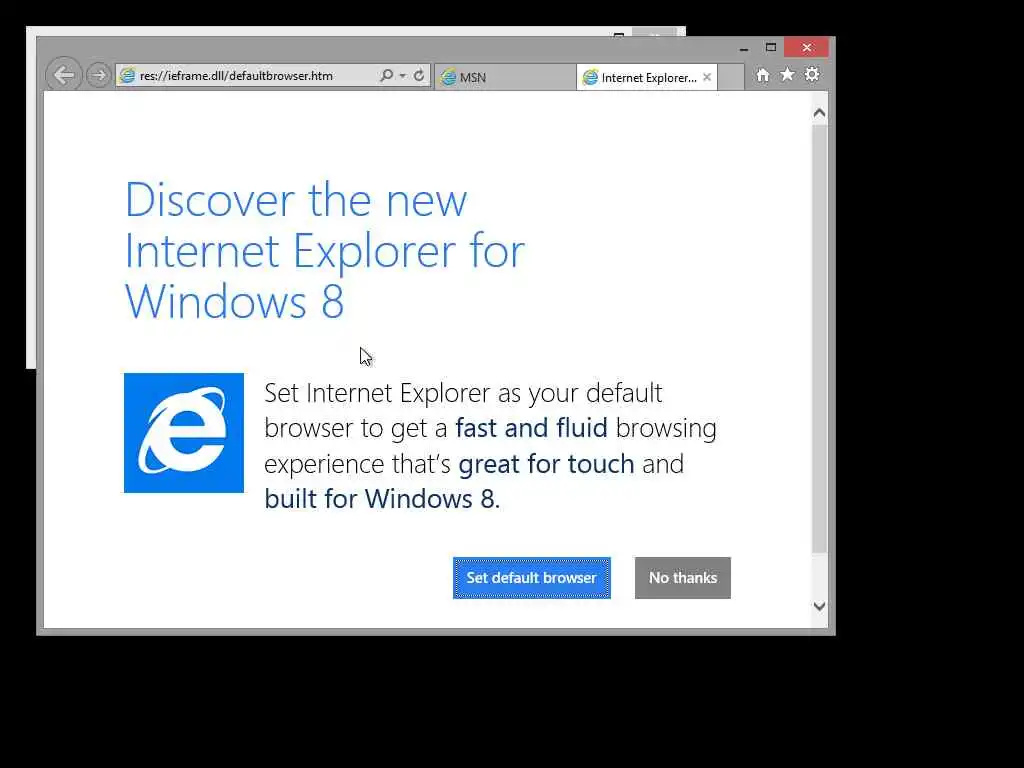The height and width of the screenshot is (768, 1024).
Task: Open address bar autocomplete dropdown arrow
Action: [402, 76]
